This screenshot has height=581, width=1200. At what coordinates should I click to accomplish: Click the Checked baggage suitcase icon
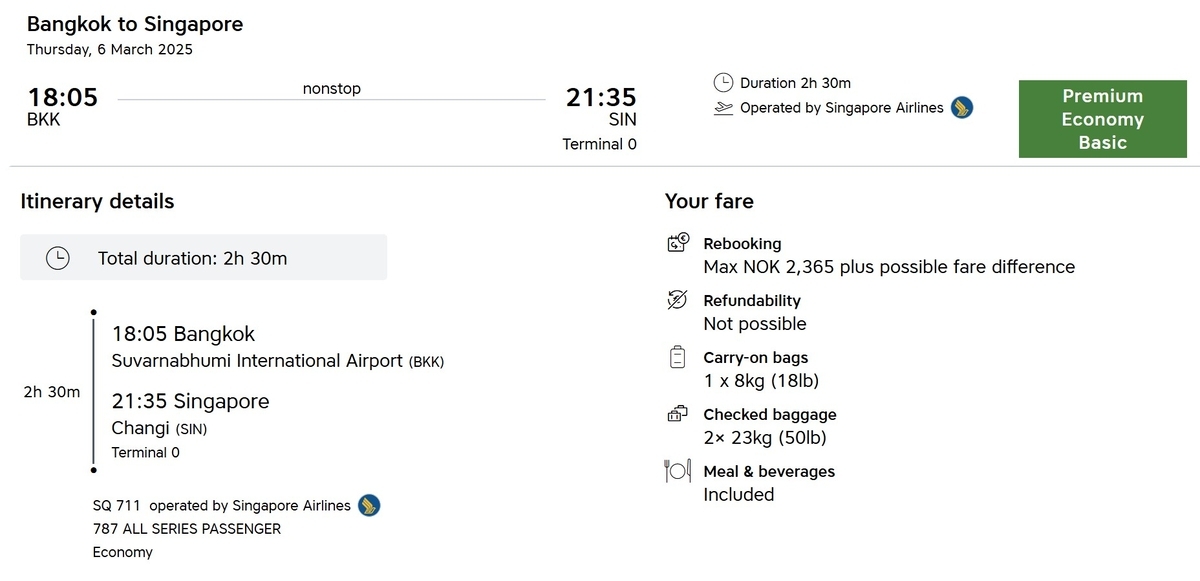click(678, 413)
